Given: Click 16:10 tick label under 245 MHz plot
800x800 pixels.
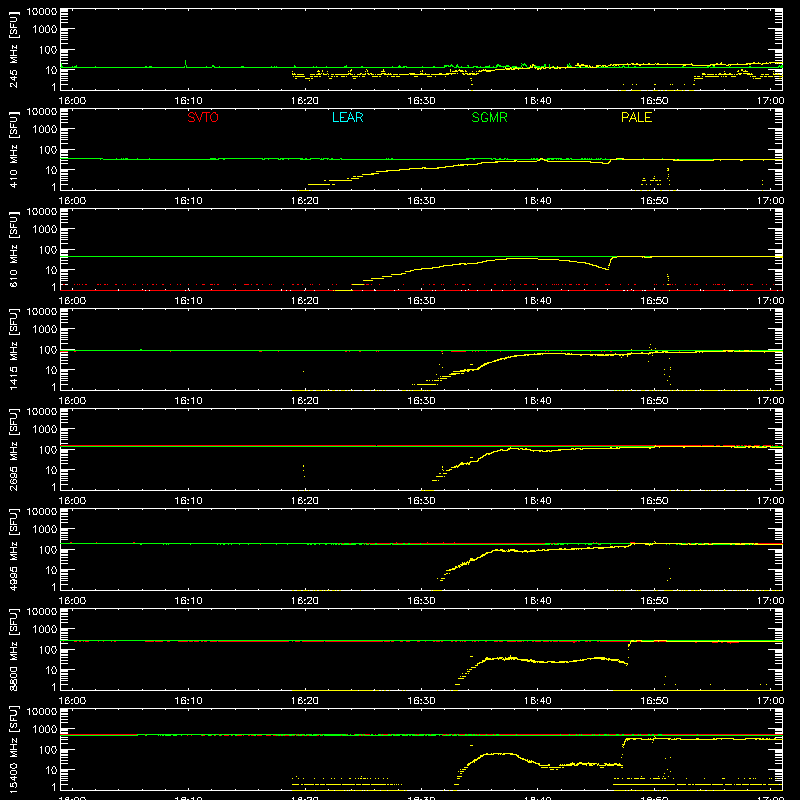Looking at the screenshot, I should coord(188,101).
